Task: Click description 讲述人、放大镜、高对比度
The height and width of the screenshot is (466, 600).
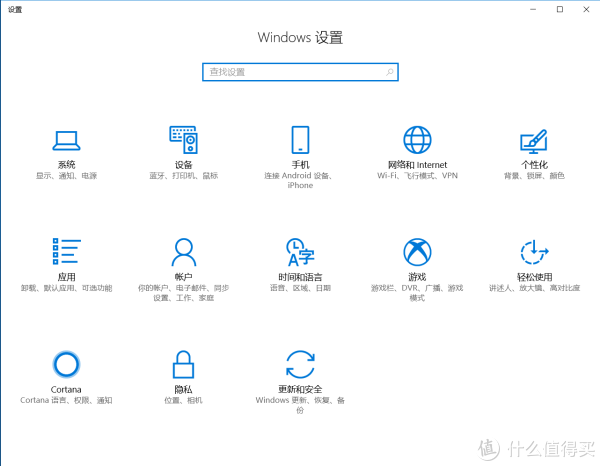Action: pyautogui.click(x=535, y=288)
